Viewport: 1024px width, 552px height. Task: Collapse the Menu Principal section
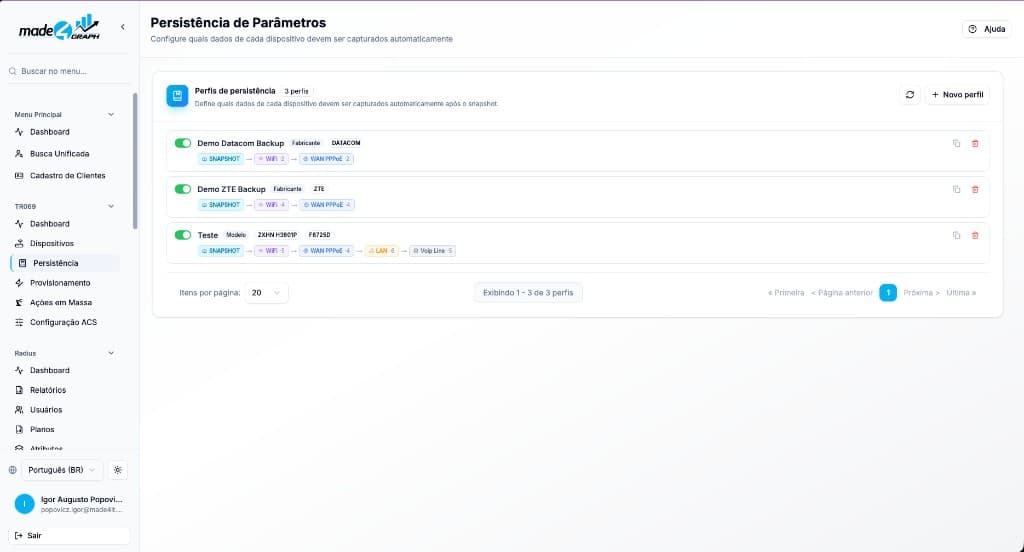pos(111,114)
